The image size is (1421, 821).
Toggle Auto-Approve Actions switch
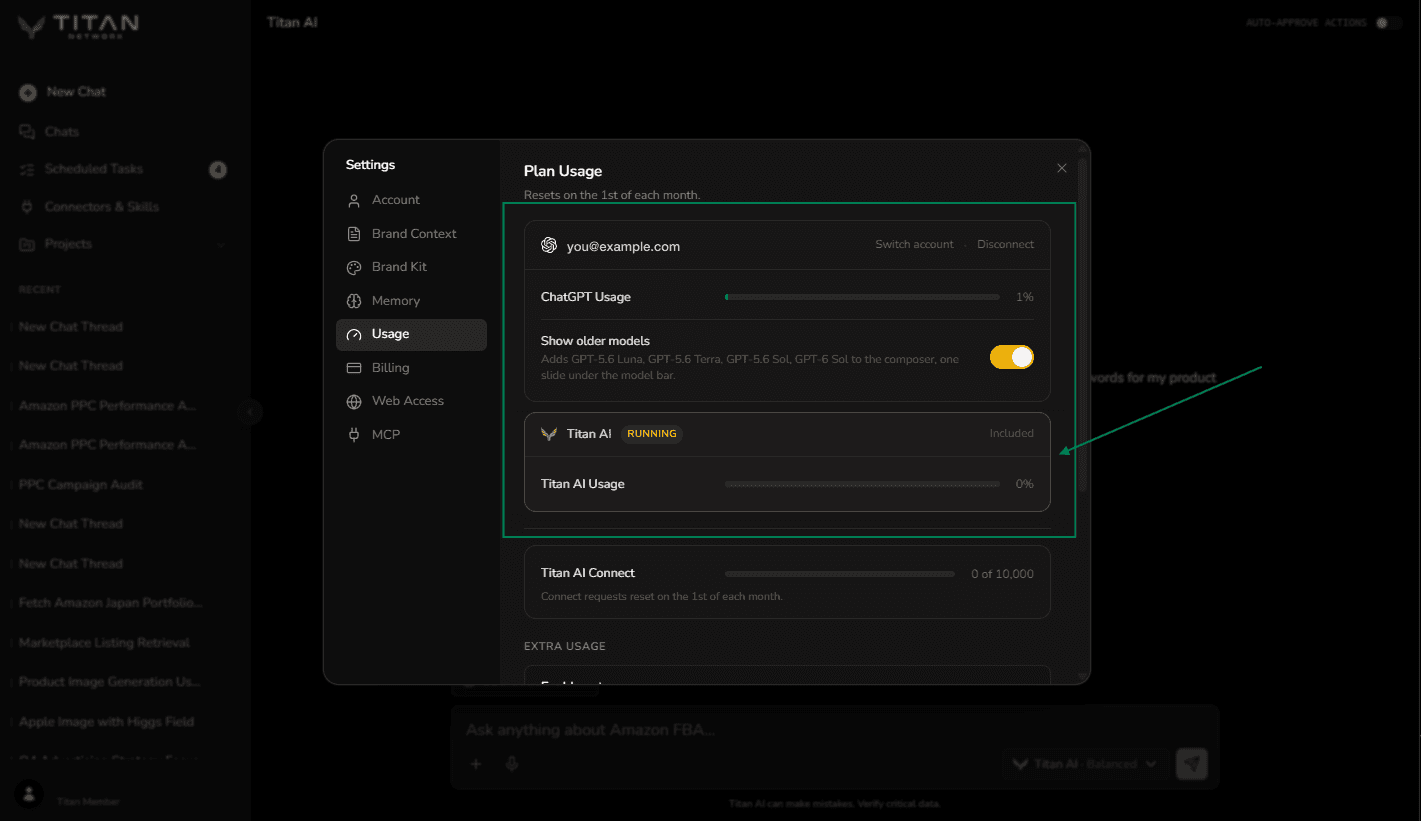1388,23
